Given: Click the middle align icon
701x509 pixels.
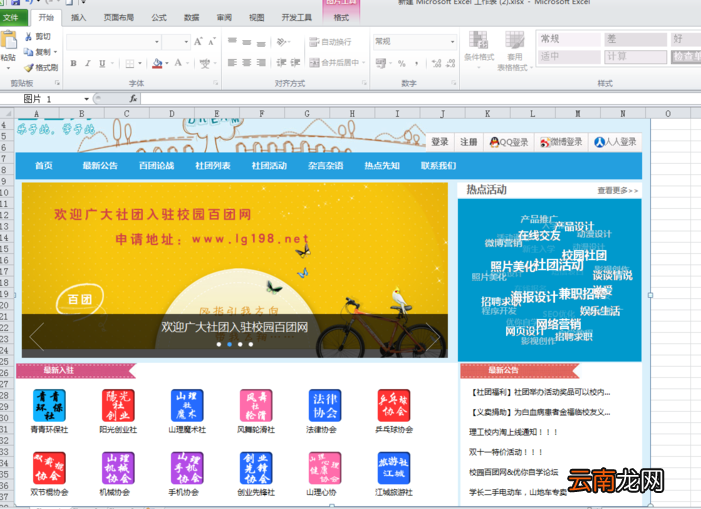Looking at the screenshot, I should [247, 42].
